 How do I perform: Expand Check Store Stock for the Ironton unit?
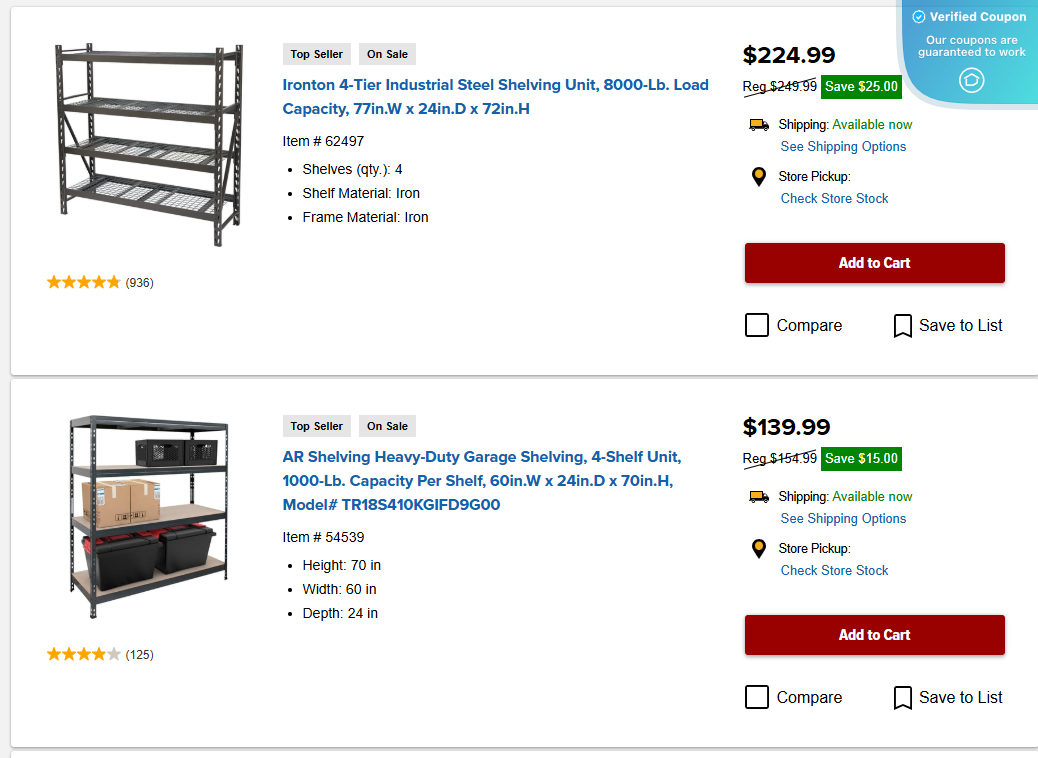coord(834,198)
